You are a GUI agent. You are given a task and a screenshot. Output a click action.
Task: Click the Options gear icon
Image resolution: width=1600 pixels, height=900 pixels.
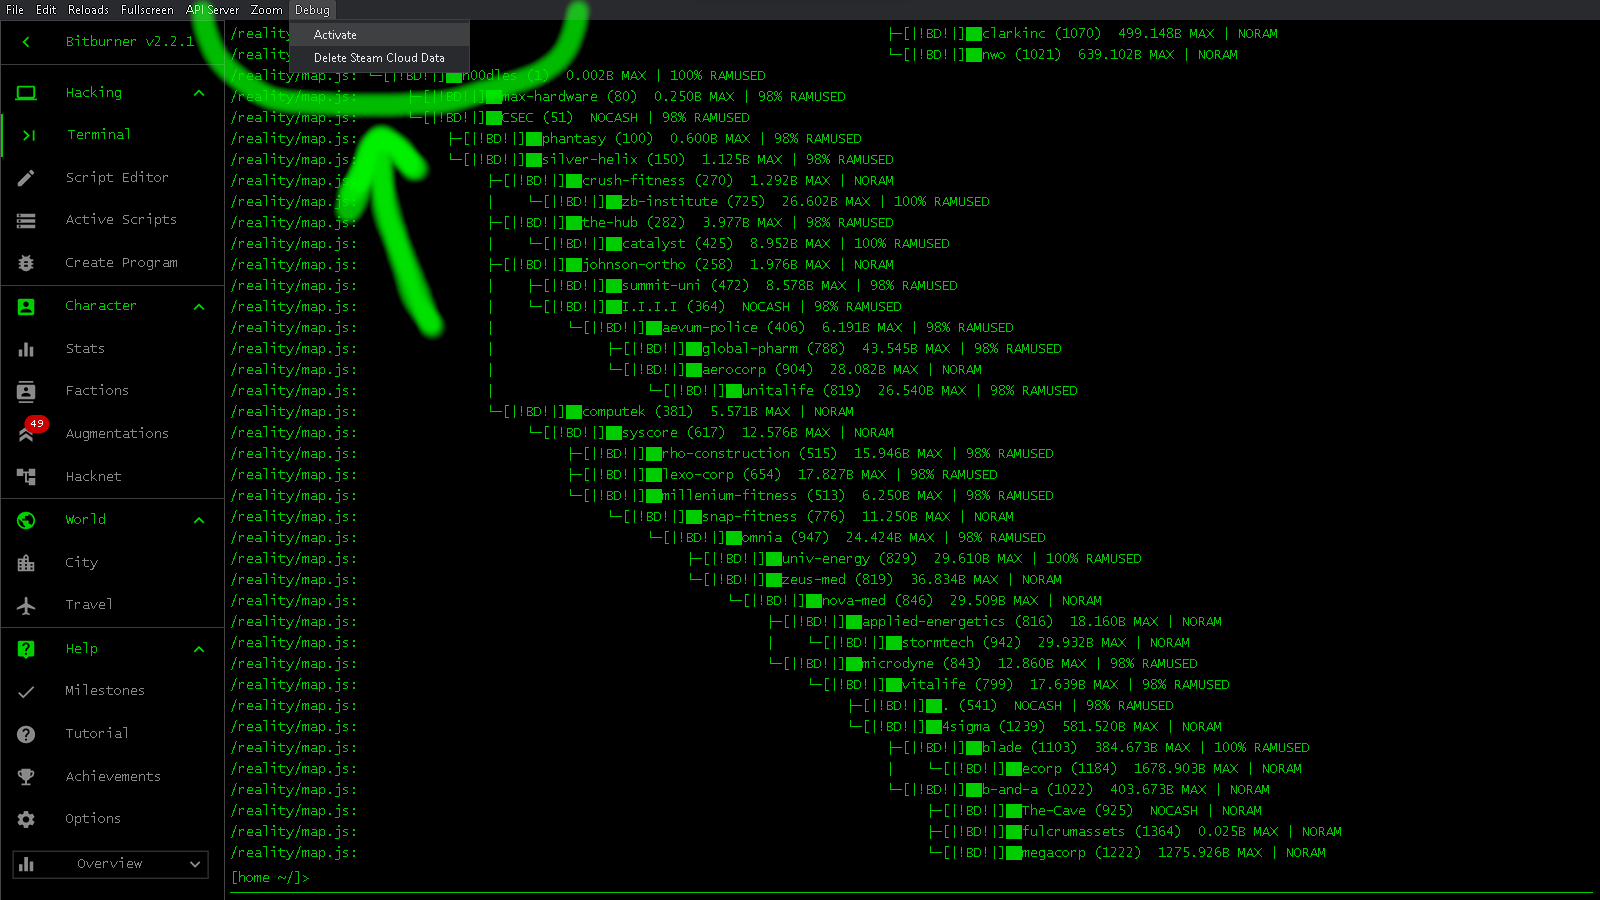point(26,819)
